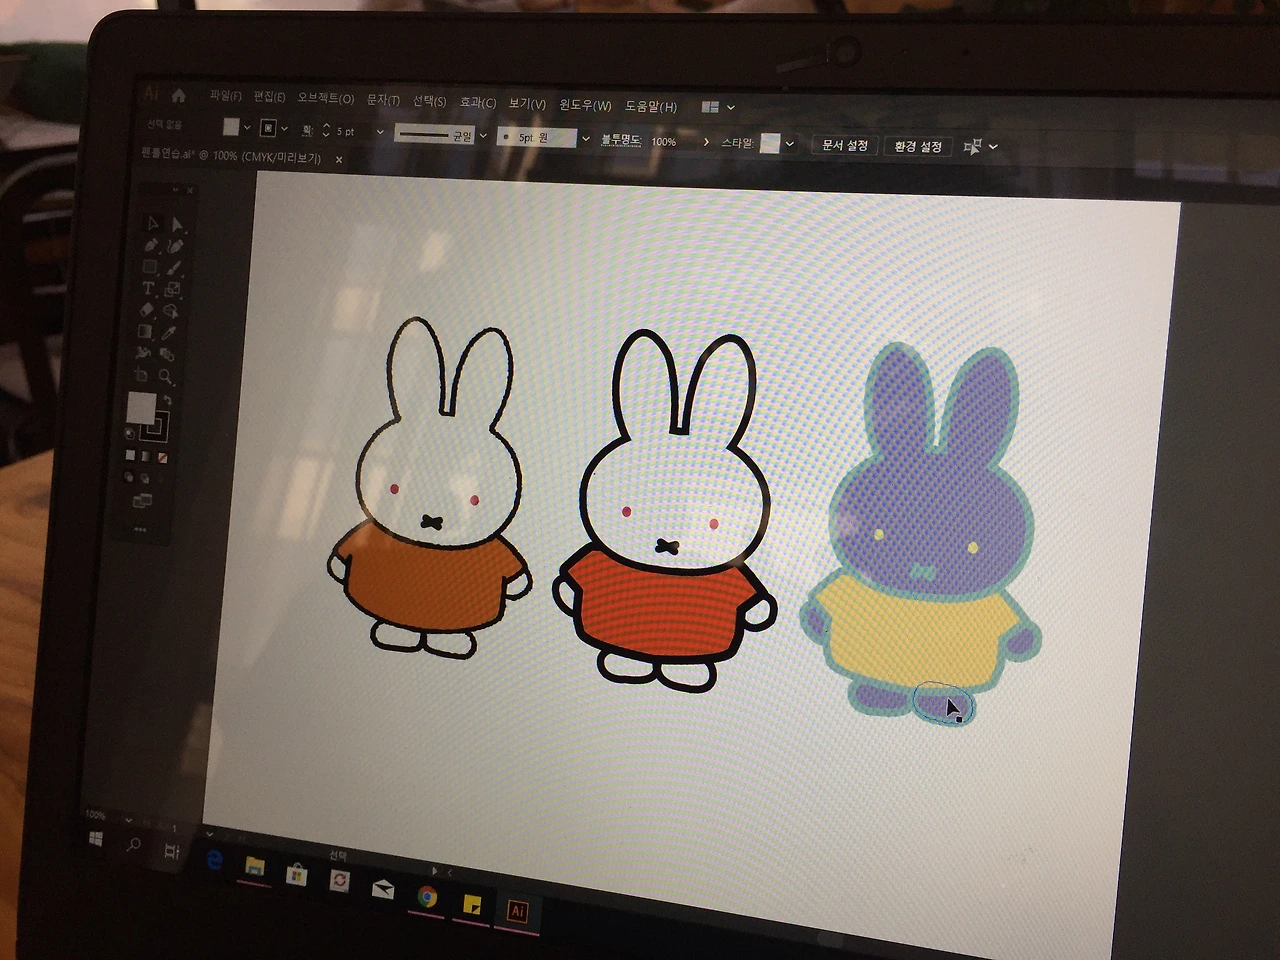Viewport: 1280px width, 960px height.
Task: Close the 펜툴연습.ai document tab
Action: tap(339, 159)
